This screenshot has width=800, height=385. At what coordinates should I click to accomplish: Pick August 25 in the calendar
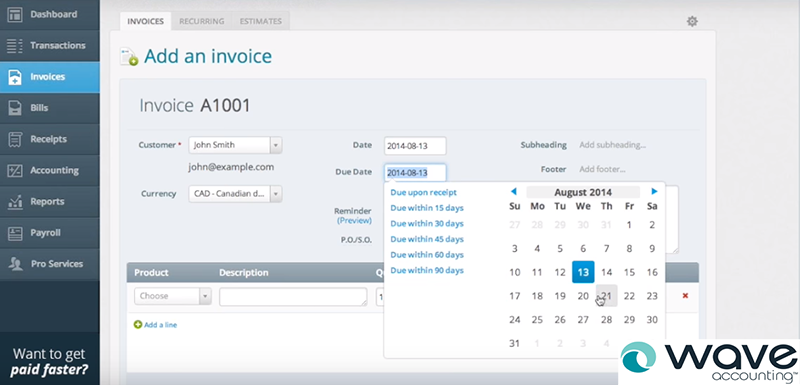(537, 320)
